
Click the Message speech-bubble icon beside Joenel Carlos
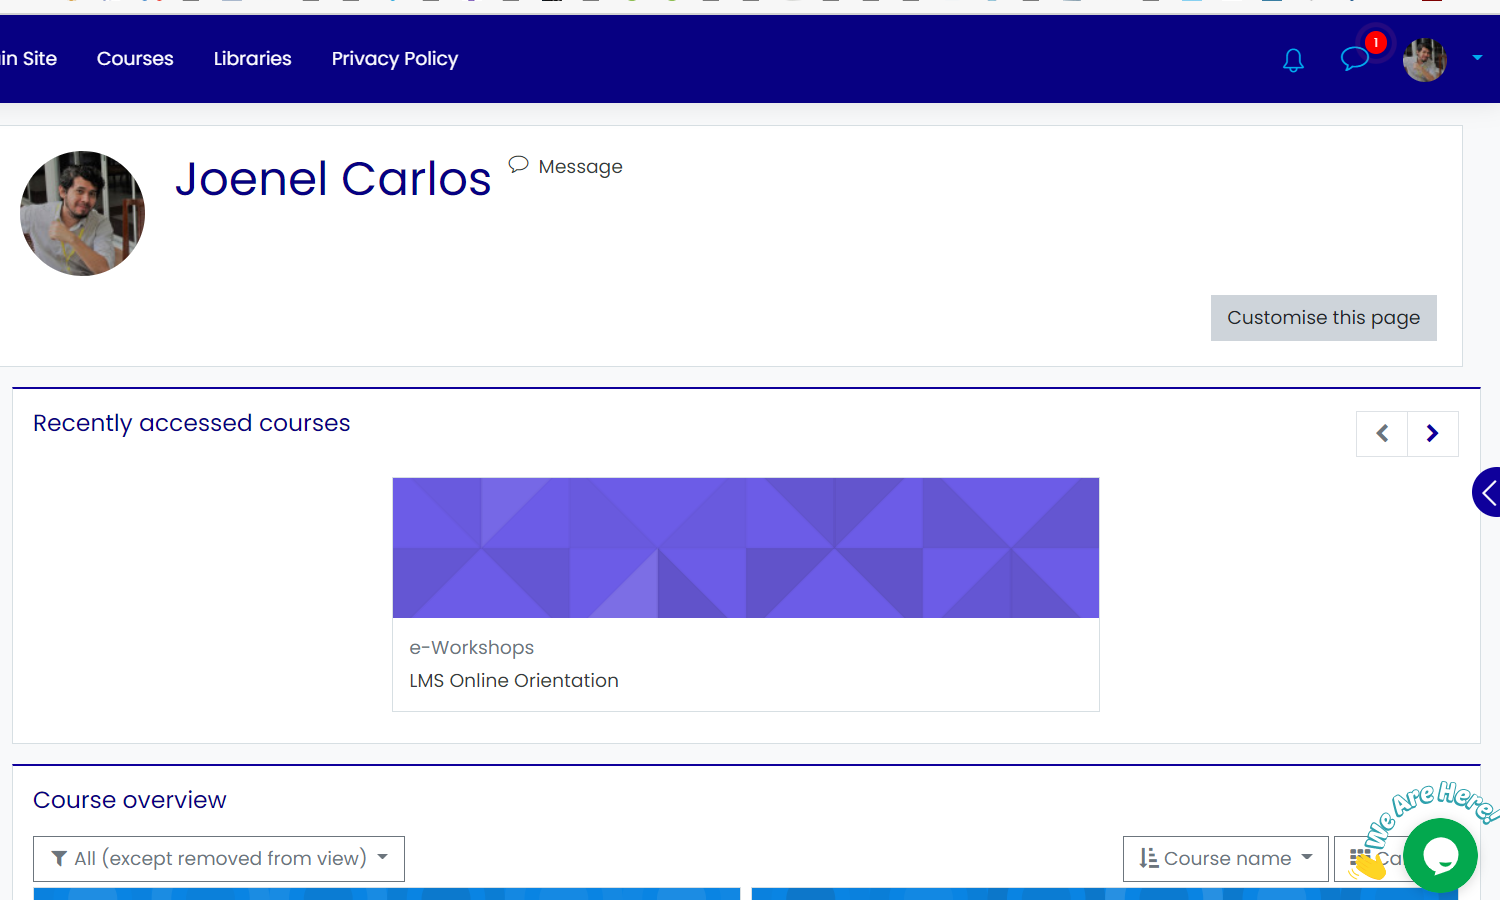(x=518, y=164)
